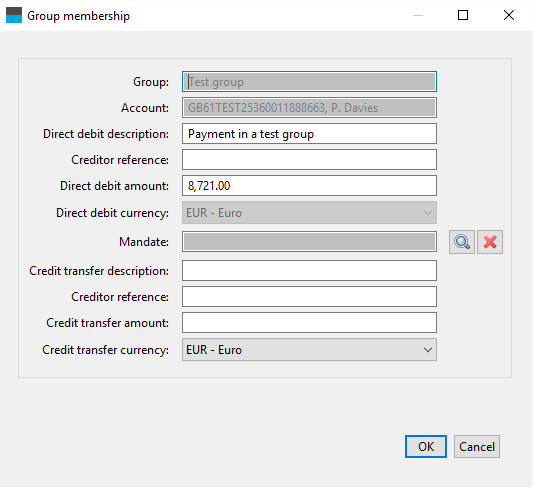Open mandate search with magnifier icon
The width and height of the screenshot is (533, 488).
[x=462, y=242]
